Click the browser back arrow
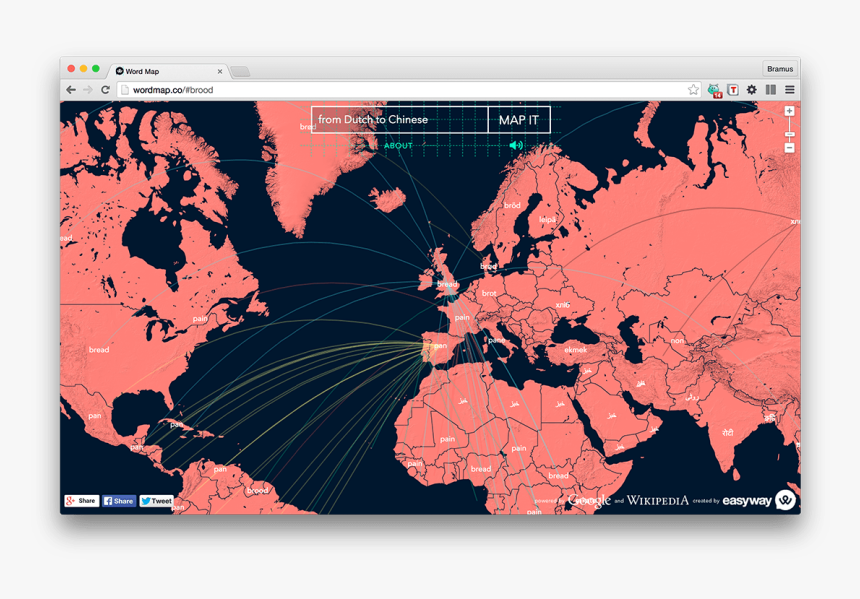The width and height of the screenshot is (860, 599). point(71,90)
